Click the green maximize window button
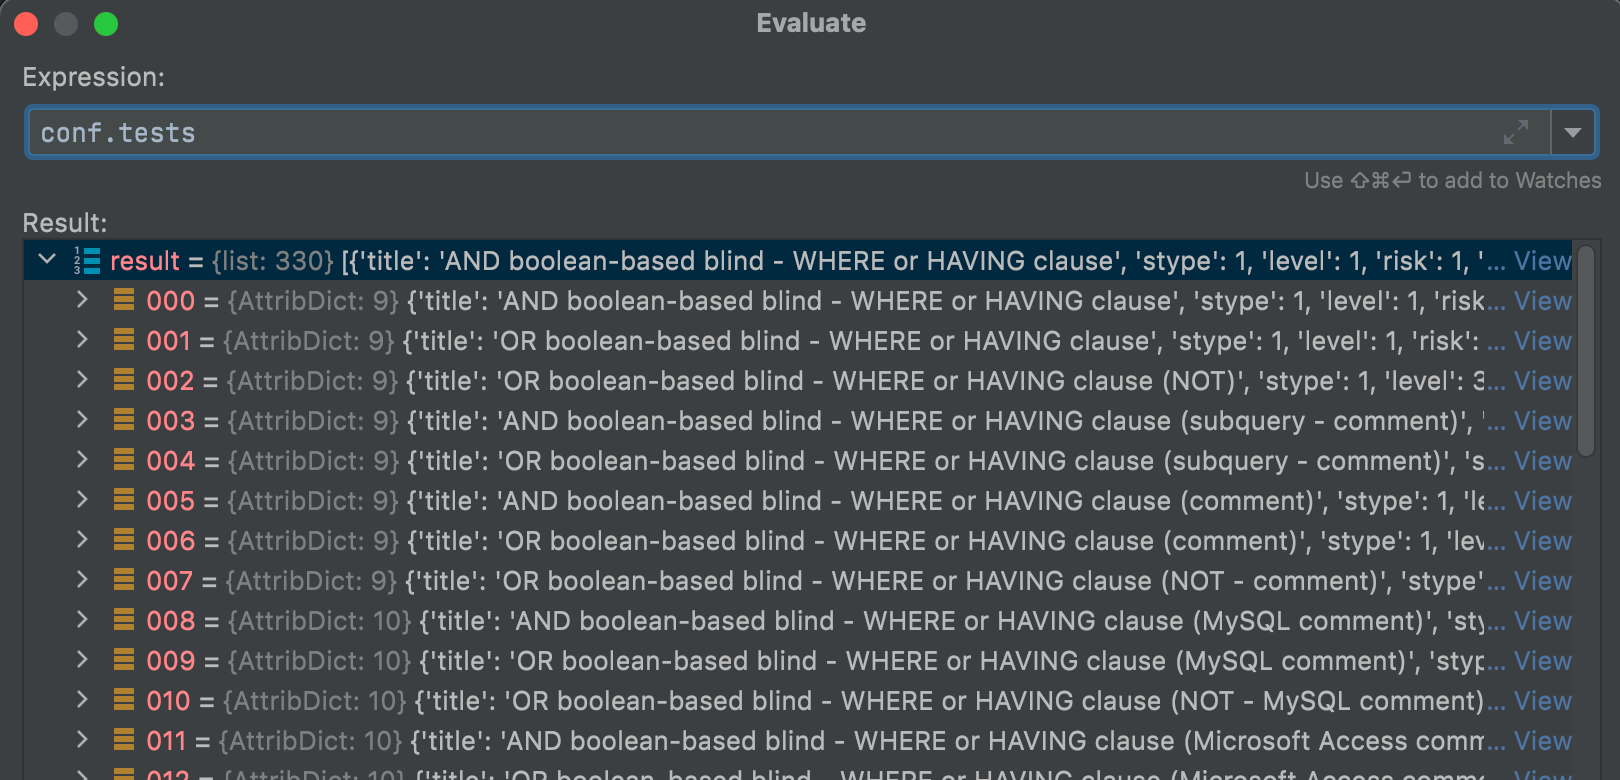The height and width of the screenshot is (780, 1620). (106, 24)
